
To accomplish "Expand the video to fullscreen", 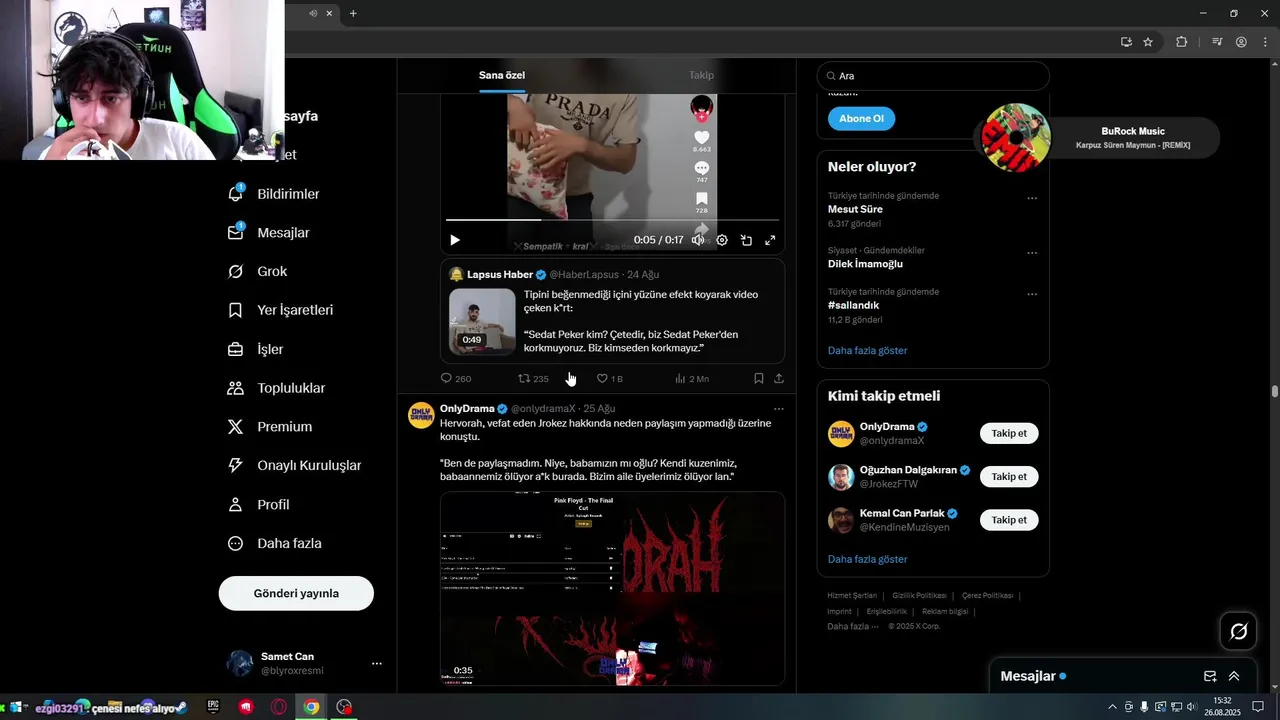I will pyautogui.click(x=770, y=240).
